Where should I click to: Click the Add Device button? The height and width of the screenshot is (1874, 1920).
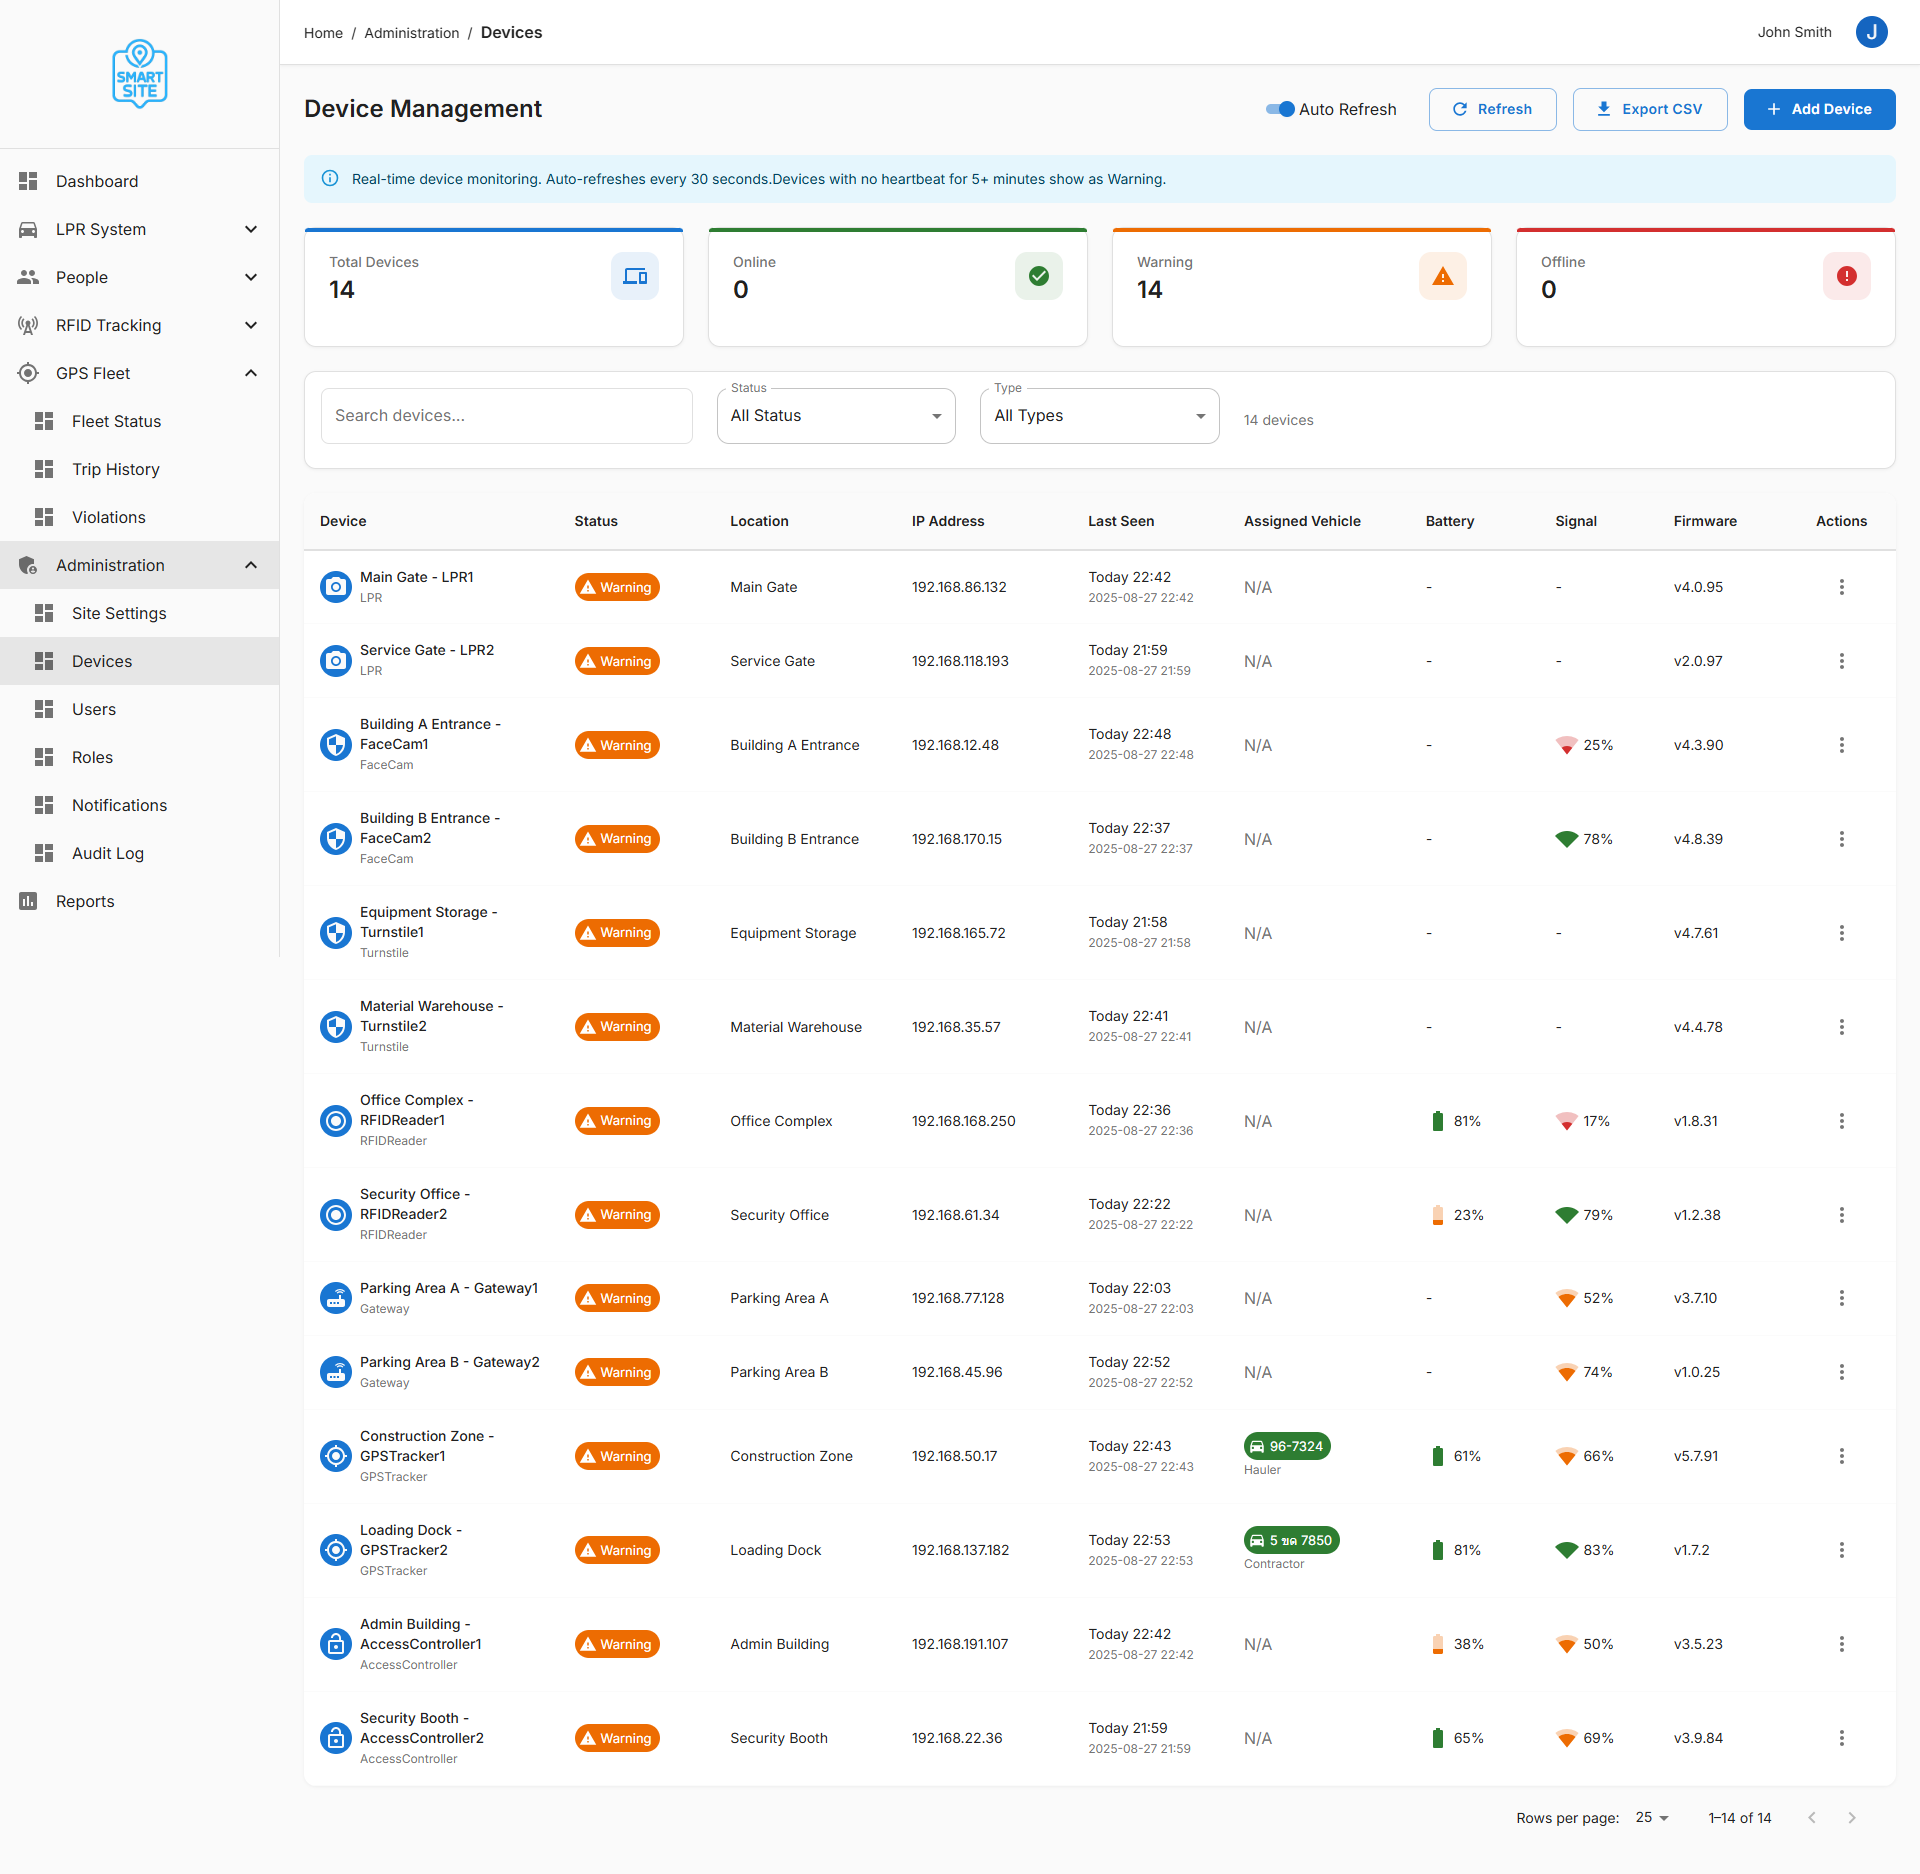(x=1819, y=109)
